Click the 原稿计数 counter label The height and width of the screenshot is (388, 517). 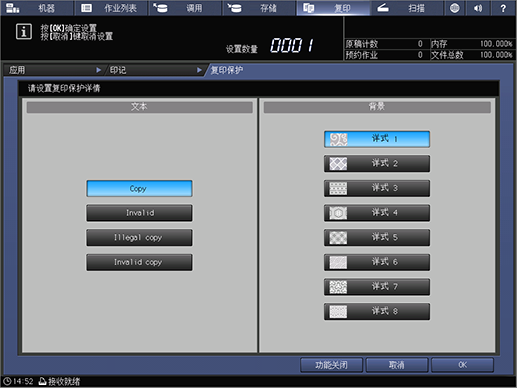362,44
